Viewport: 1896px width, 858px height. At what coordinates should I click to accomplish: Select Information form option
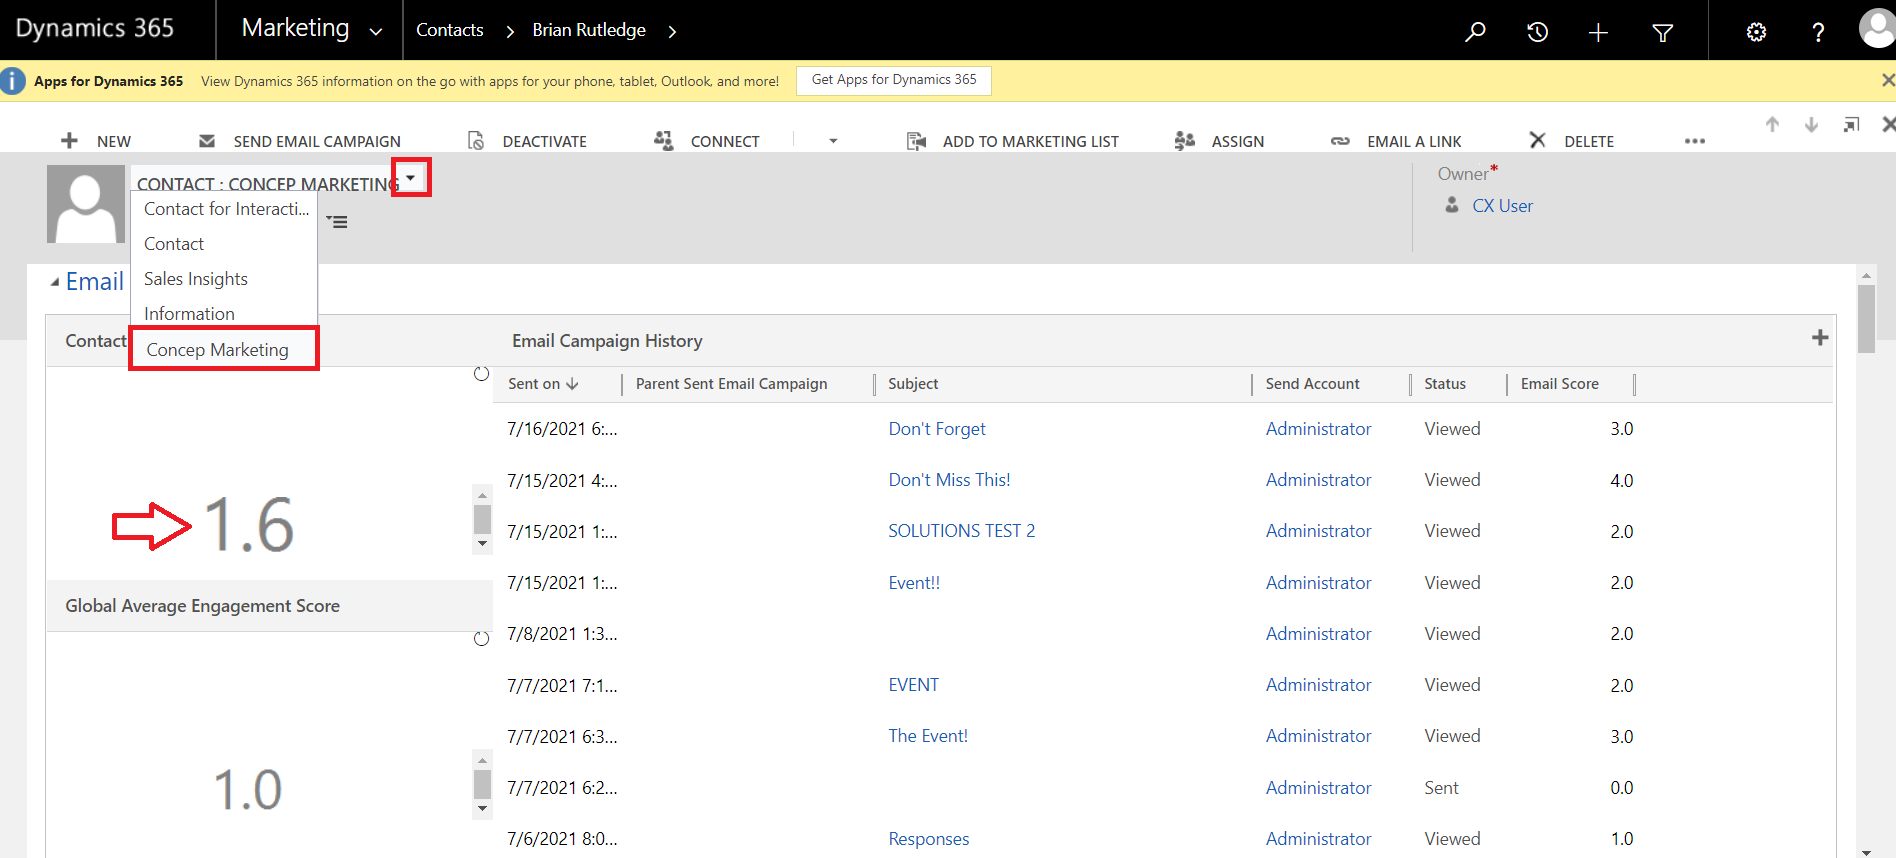tap(189, 314)
